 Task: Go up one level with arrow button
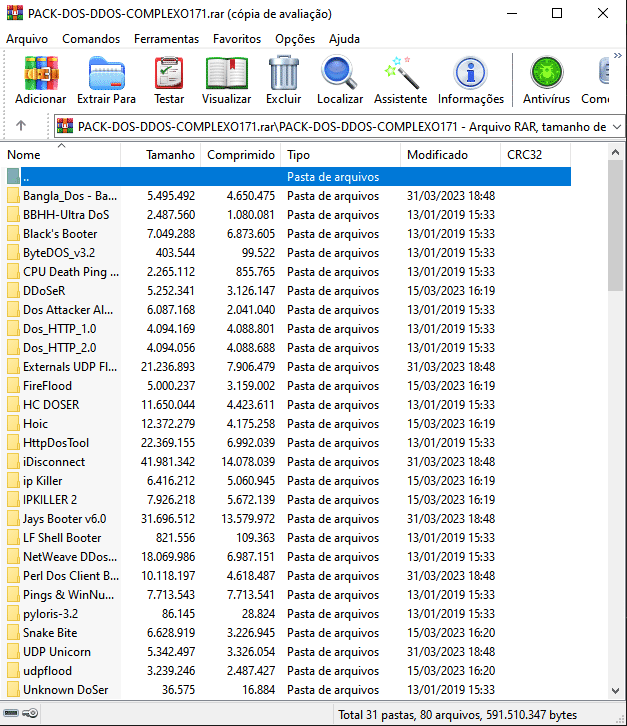(21, 126)
